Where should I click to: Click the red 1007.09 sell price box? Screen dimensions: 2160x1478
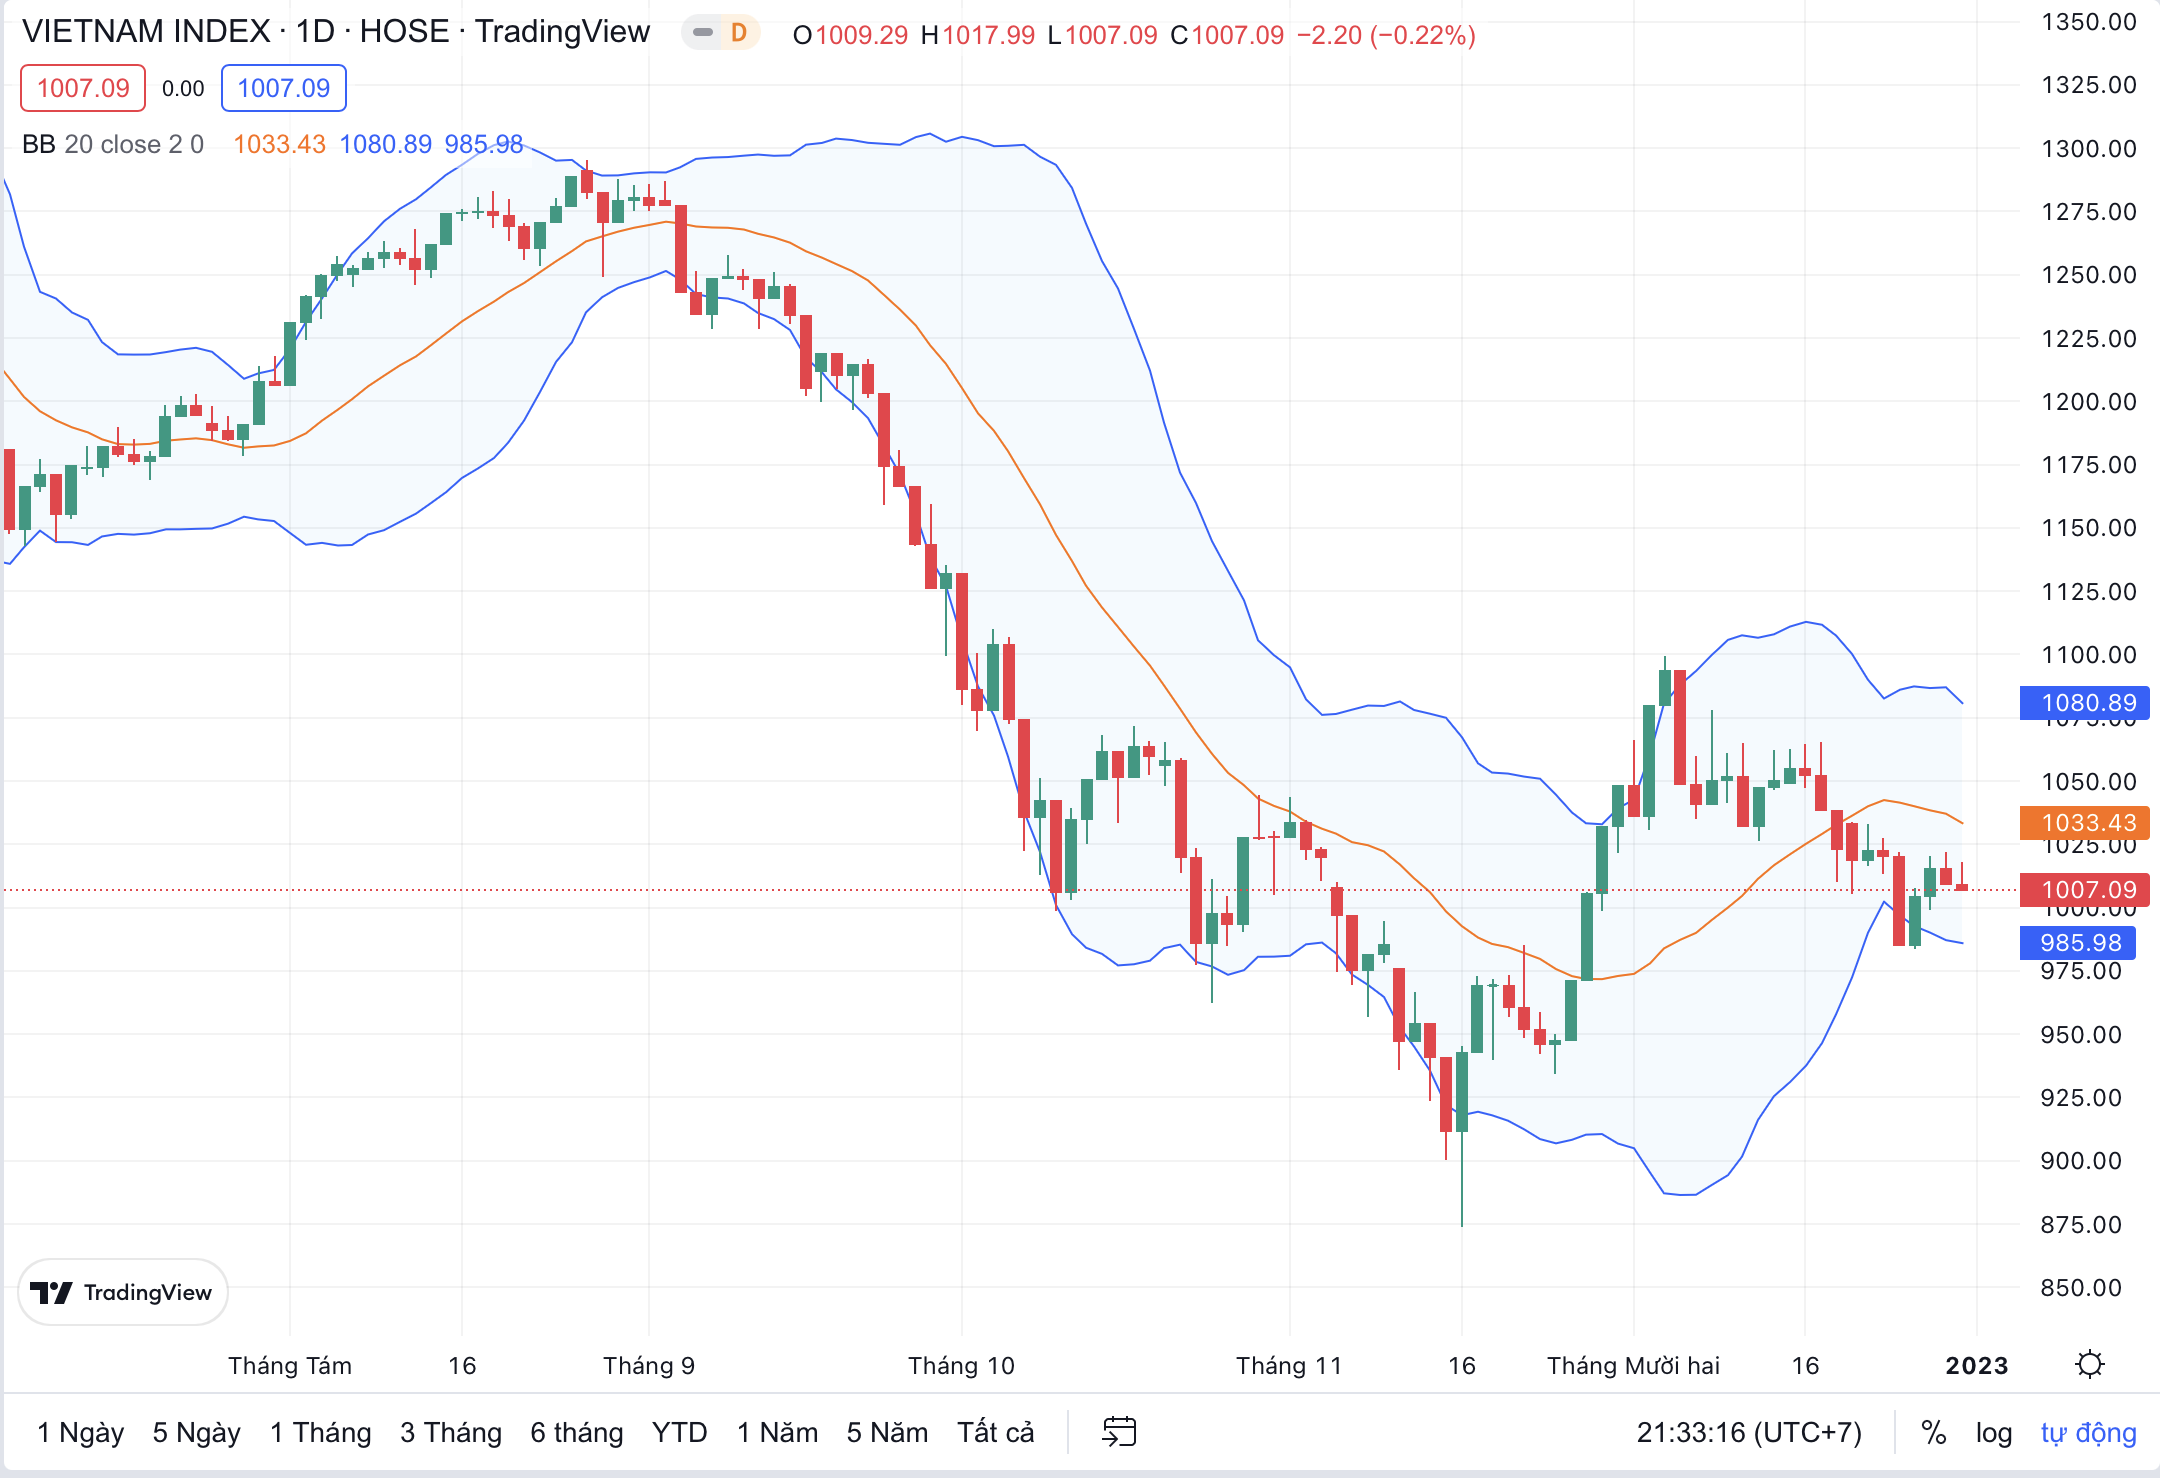pos(83,88)
